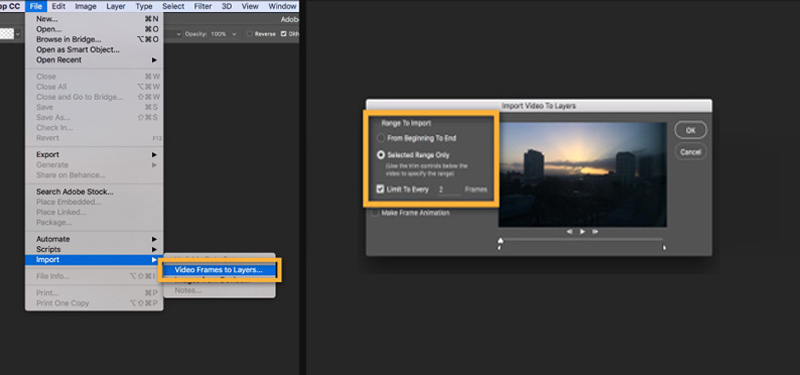
Task: Expand the Export submenu
Action: click(x=94, y=155)
